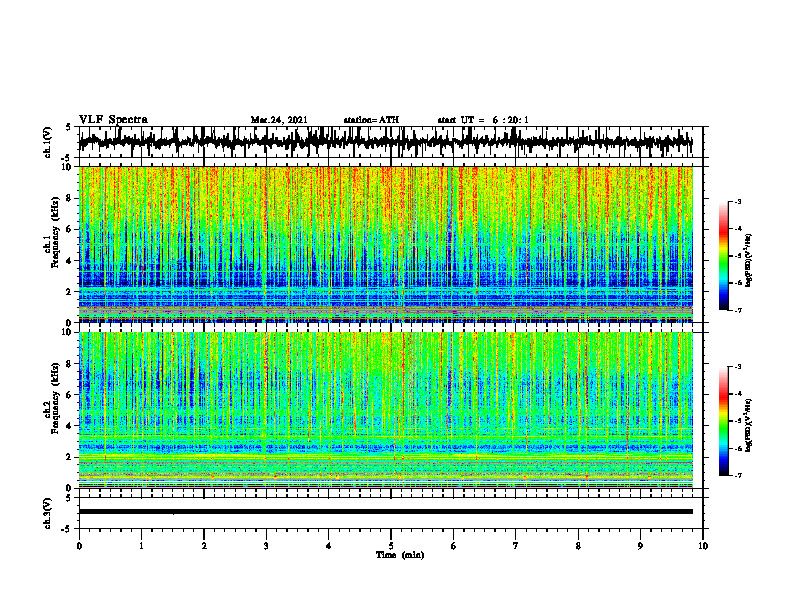
Task: Click the time axis tick label "10"
Action: click(x=703, y=546)
